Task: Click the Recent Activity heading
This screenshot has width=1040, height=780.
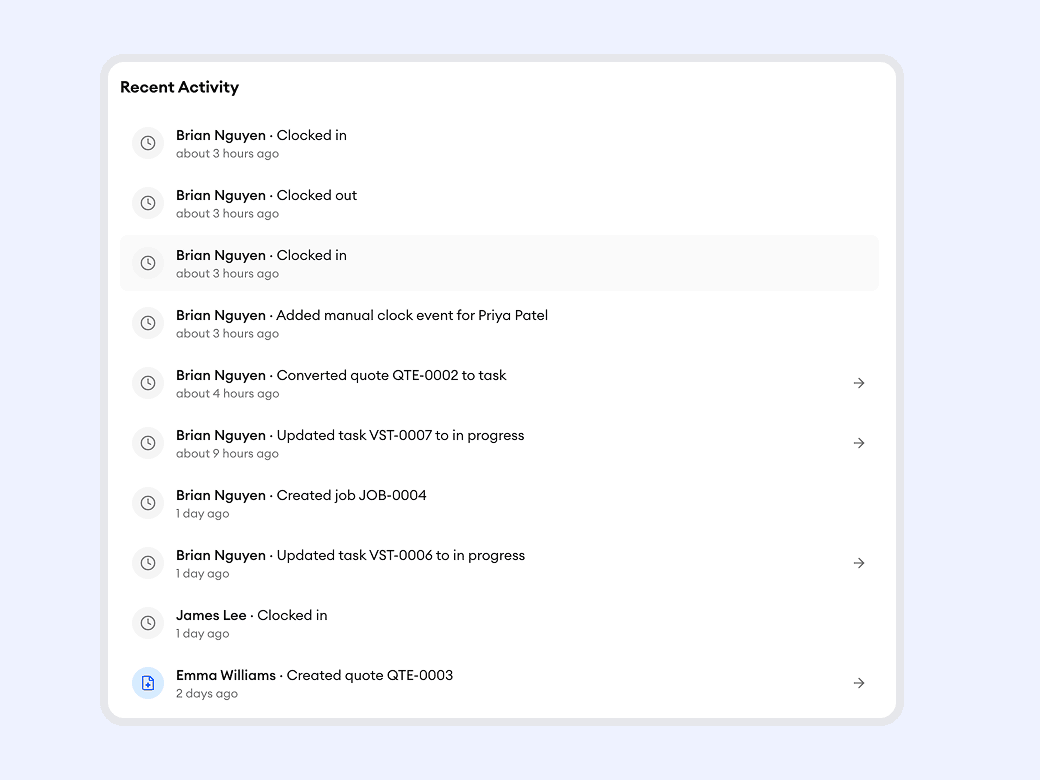Action: [179, 87]
